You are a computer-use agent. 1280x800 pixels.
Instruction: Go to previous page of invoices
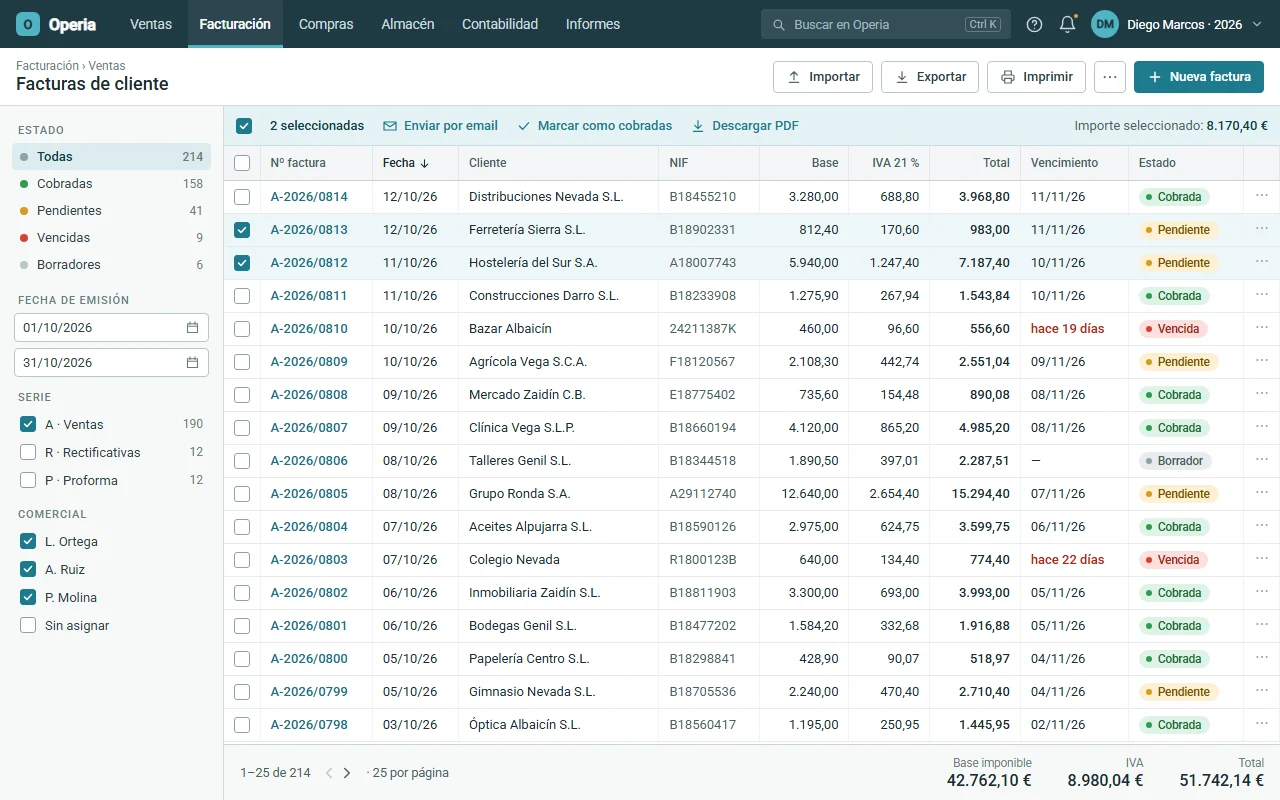(329, 773)
